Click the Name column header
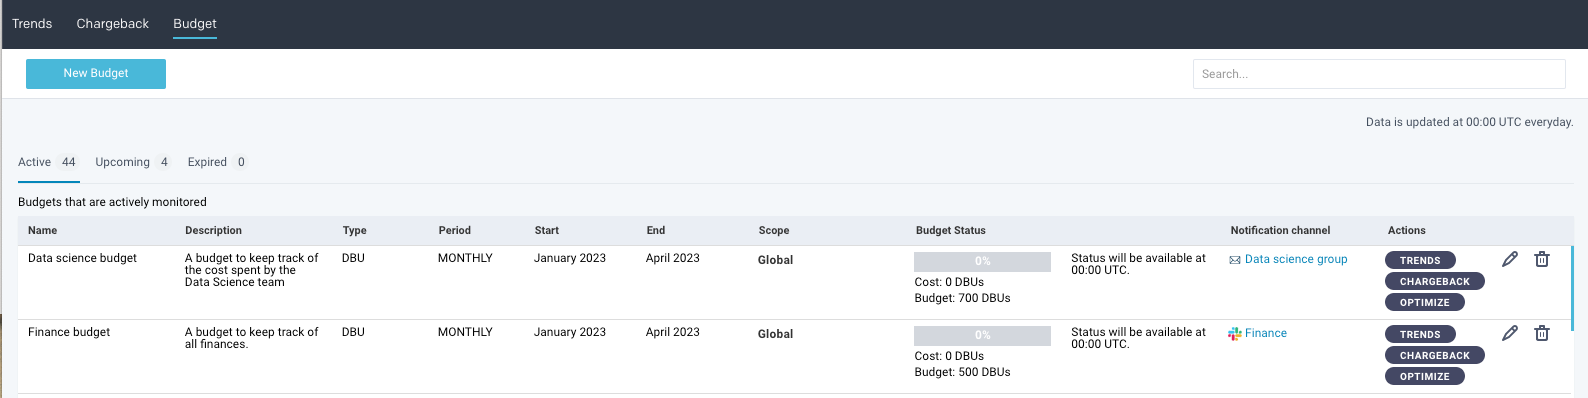 43,230
